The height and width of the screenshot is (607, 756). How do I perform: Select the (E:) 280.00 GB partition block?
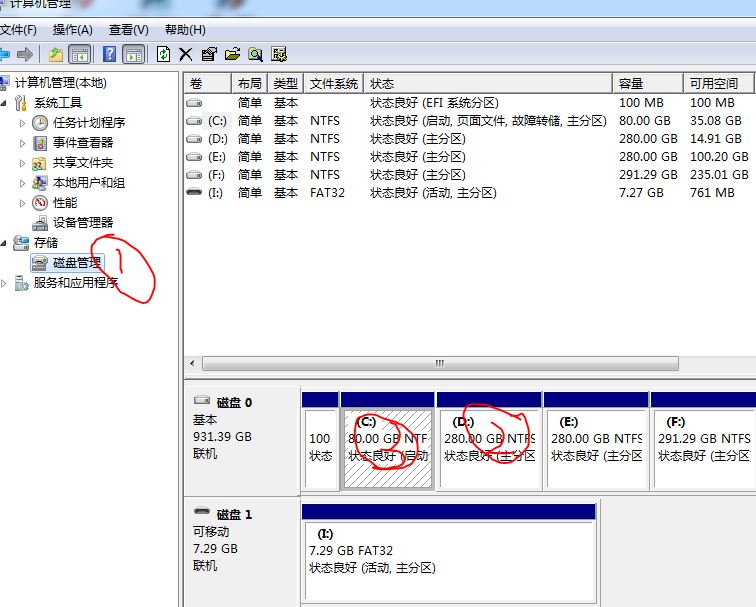[596, 441]
